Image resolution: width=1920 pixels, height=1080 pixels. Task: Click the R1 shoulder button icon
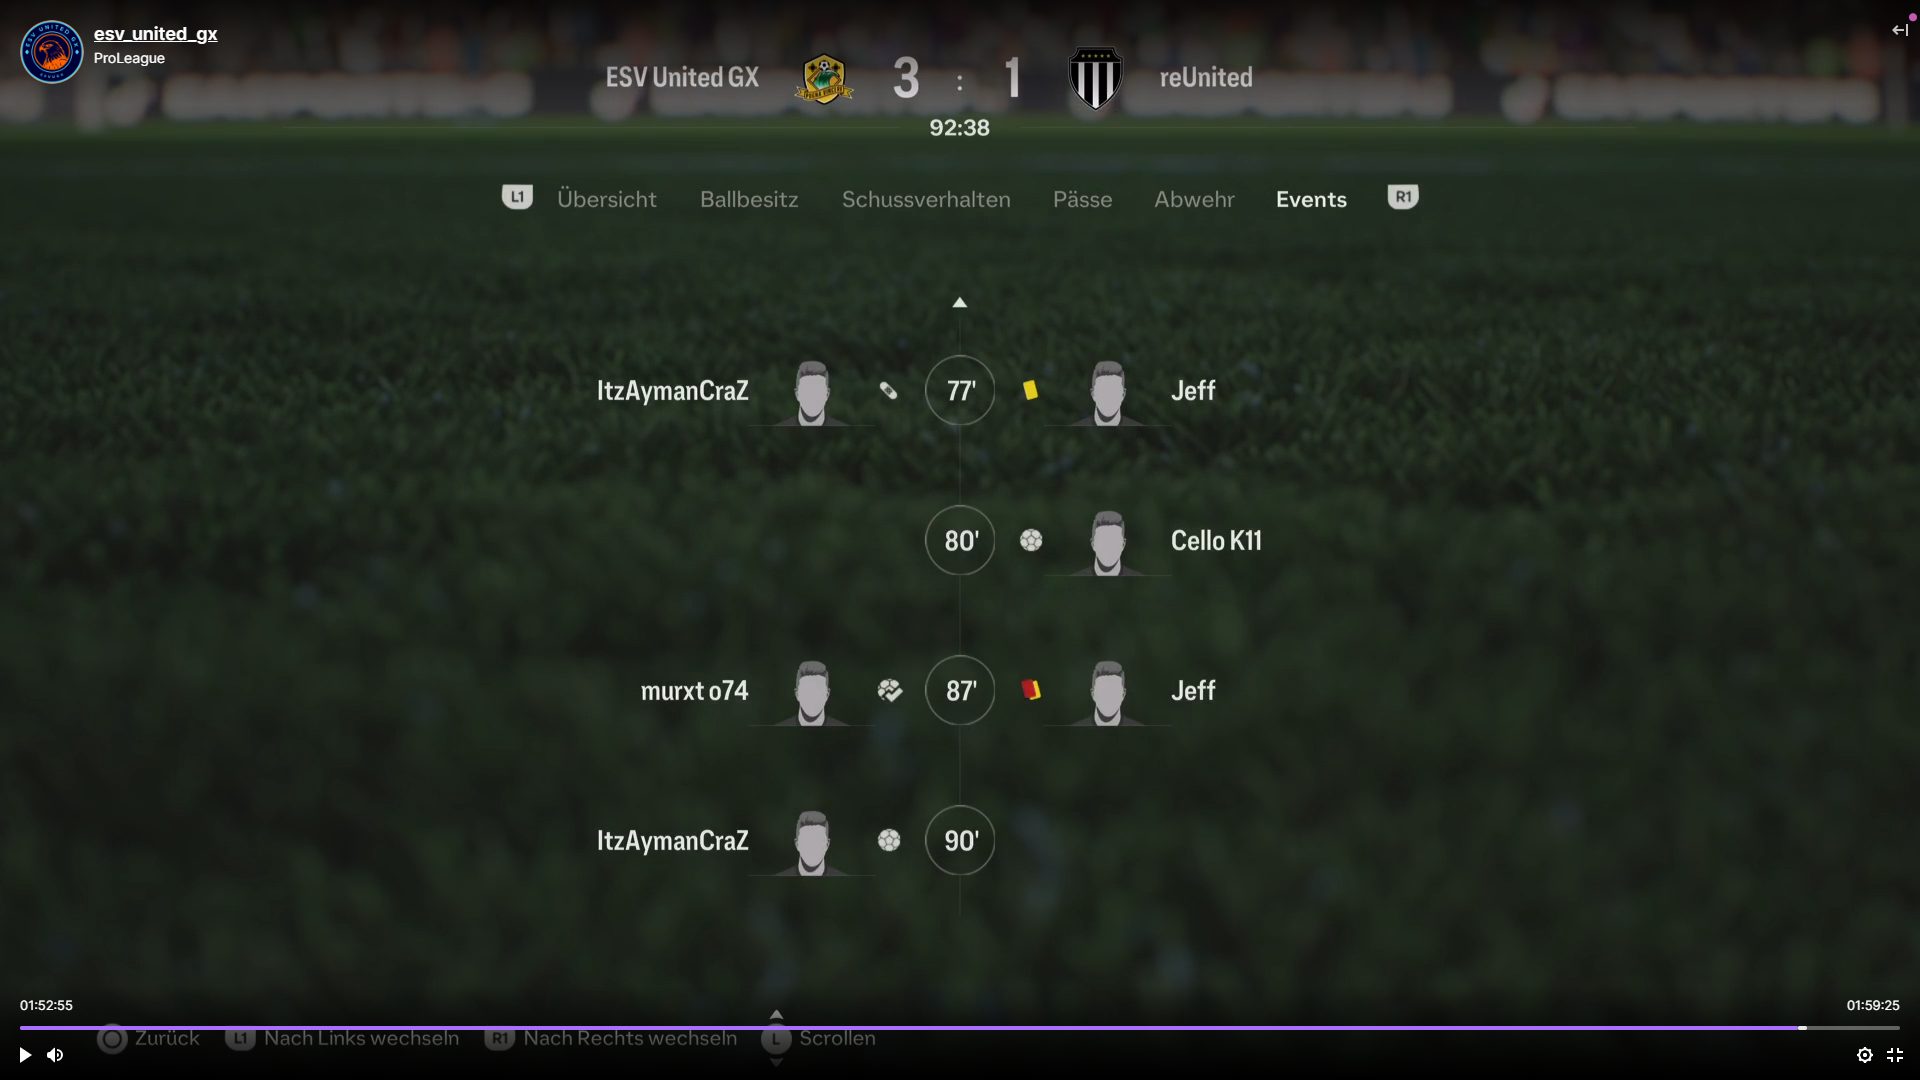click(1403, 197)
